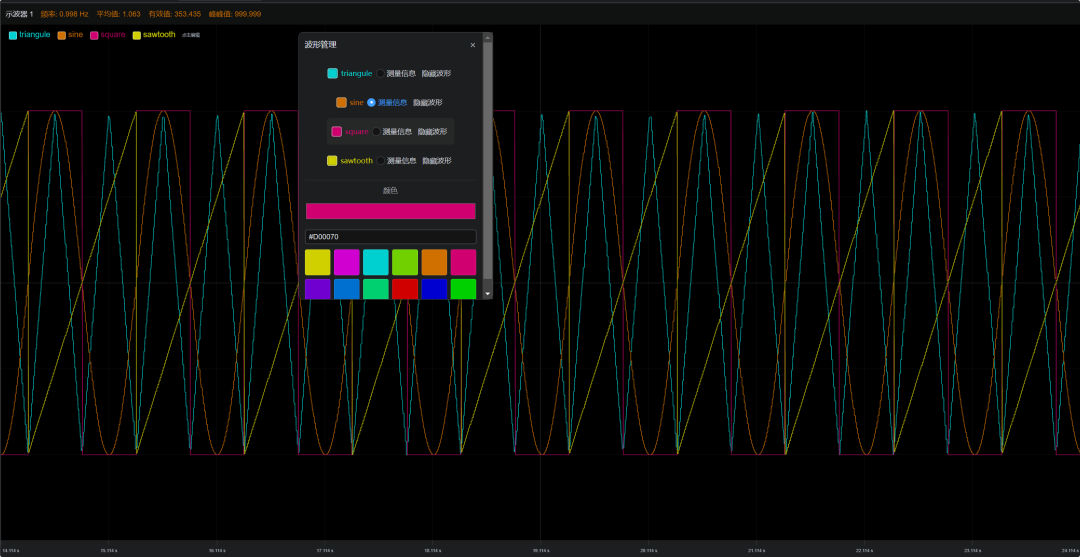Pick the magenta-purple palette swatch

click(x=346, y=262)
